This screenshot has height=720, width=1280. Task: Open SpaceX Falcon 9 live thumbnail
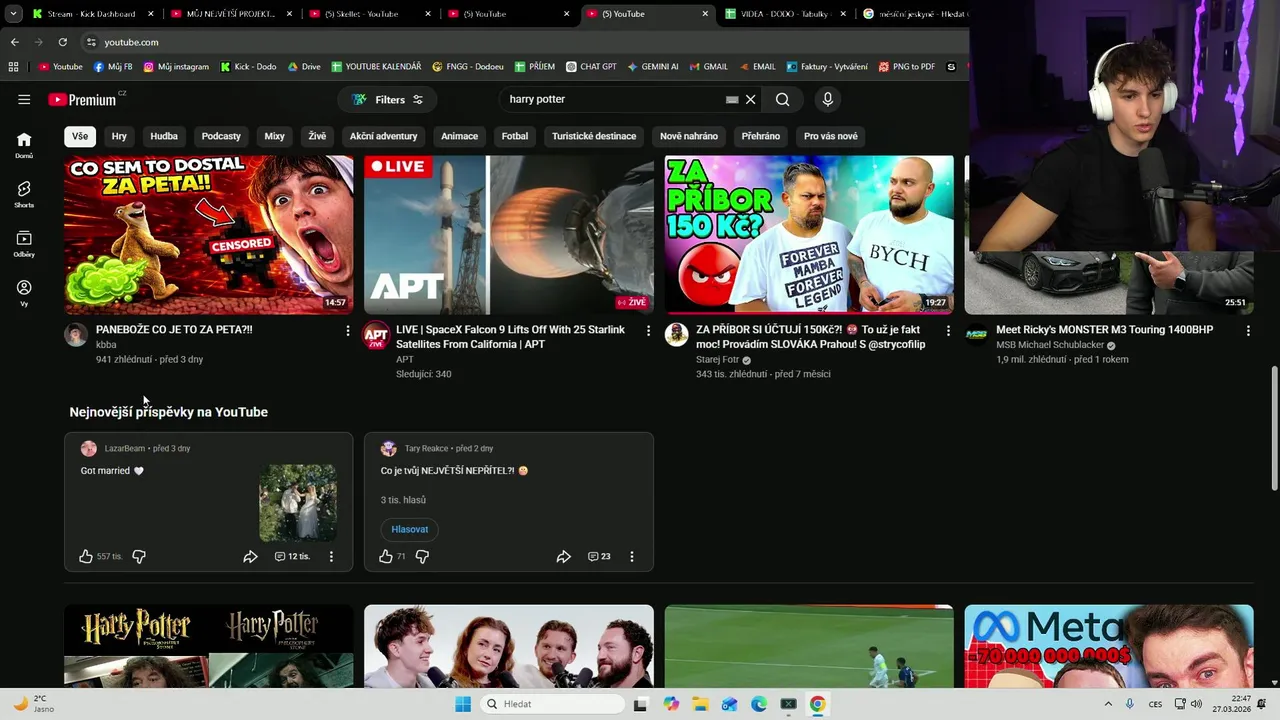(x=509, y=235)
